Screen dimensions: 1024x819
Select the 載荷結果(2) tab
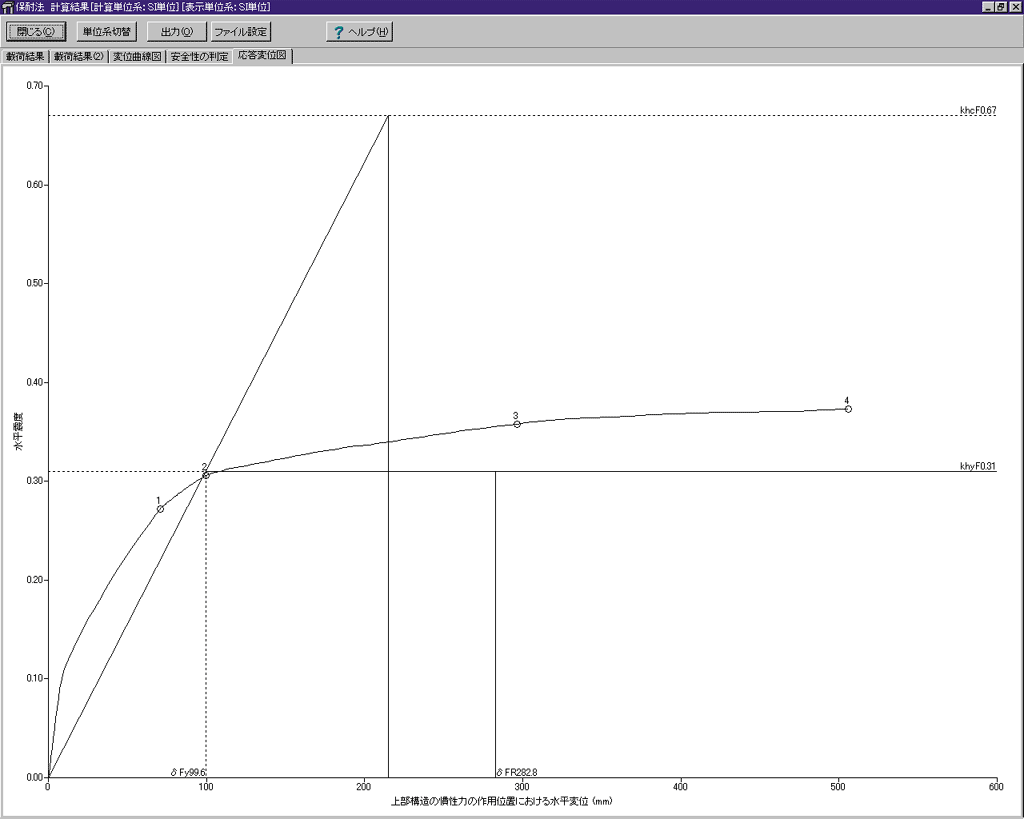(x=78, y=56)
